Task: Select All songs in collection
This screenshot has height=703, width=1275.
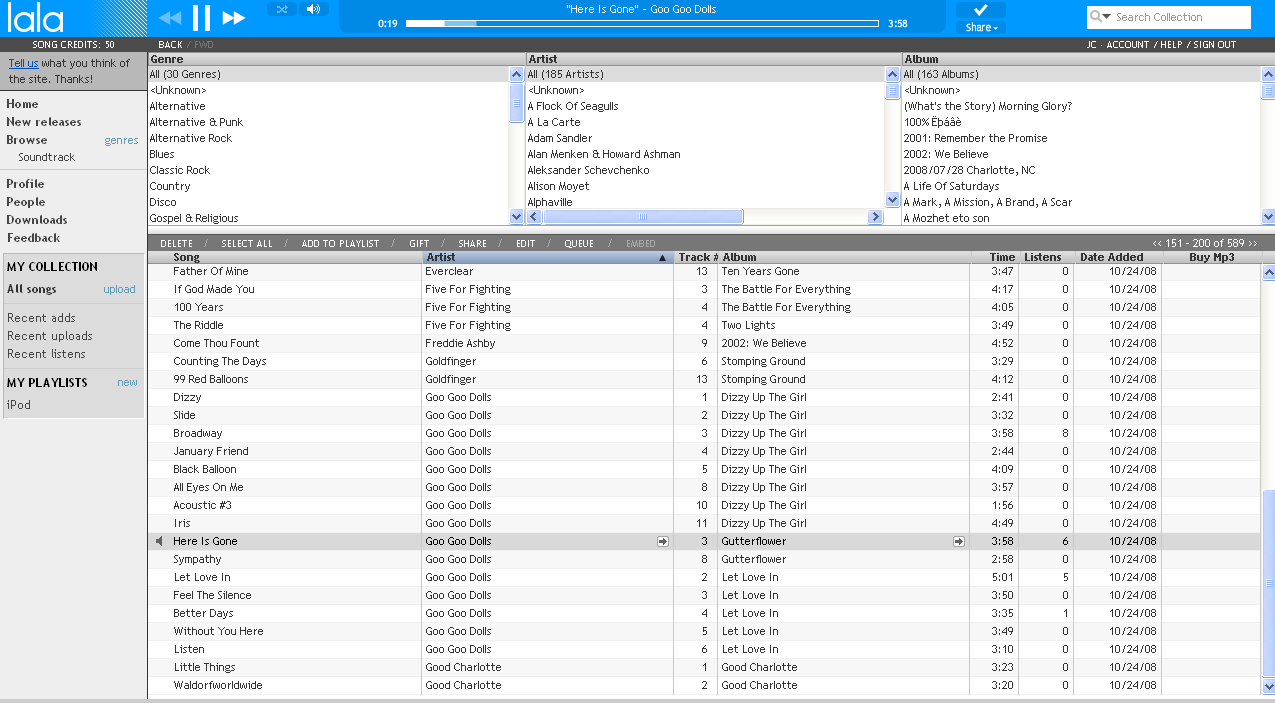Action: [32, 289]
